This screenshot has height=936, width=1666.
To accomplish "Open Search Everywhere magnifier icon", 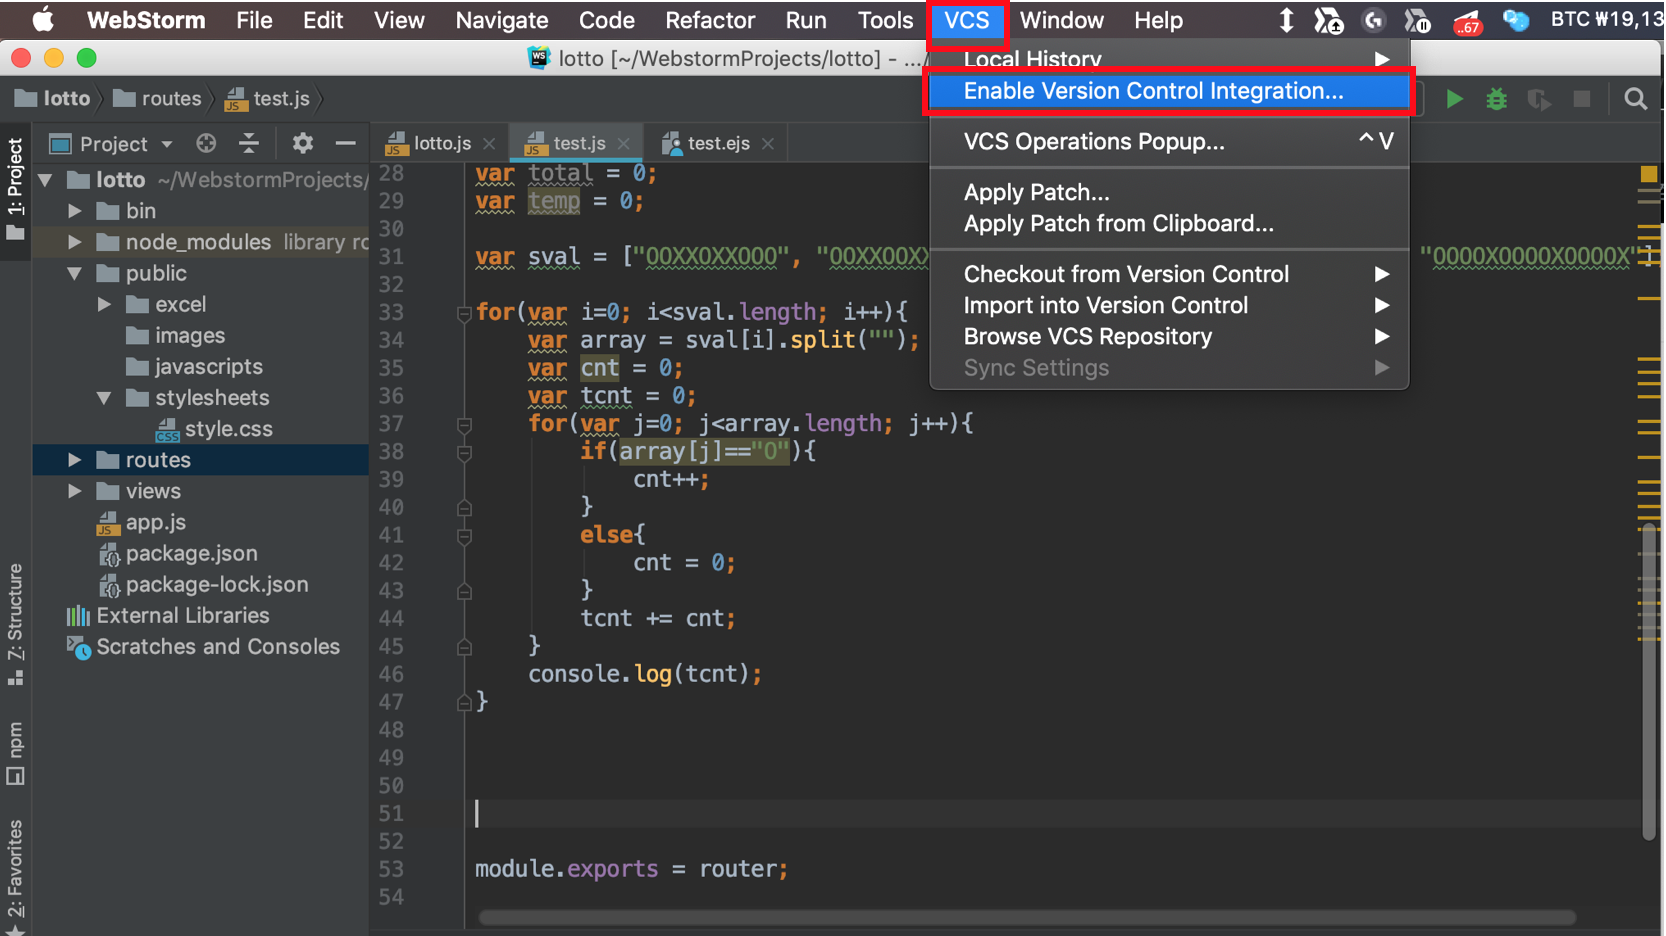I will 1636,99.
